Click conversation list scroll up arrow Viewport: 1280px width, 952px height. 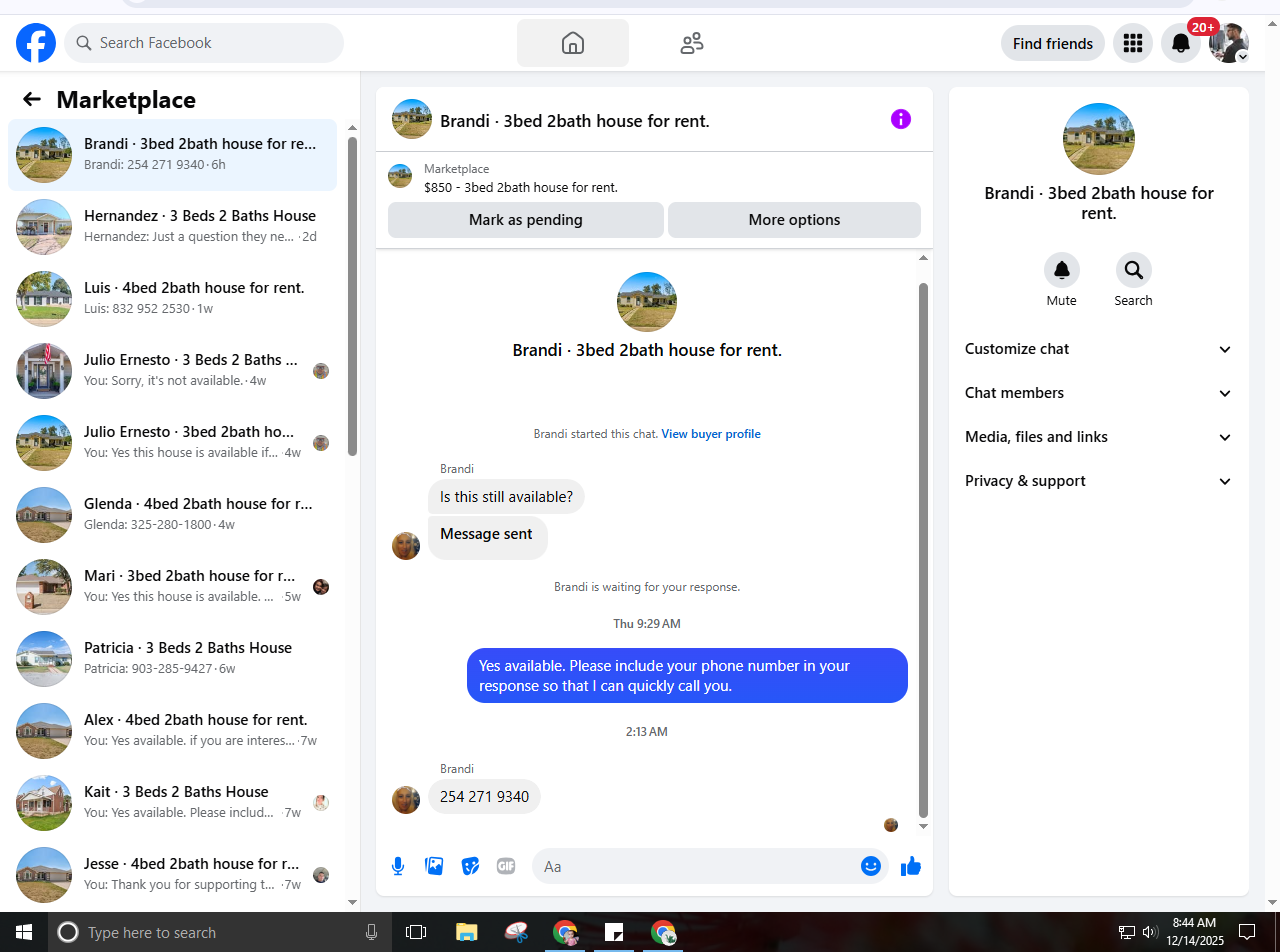[x=352, y=128]
